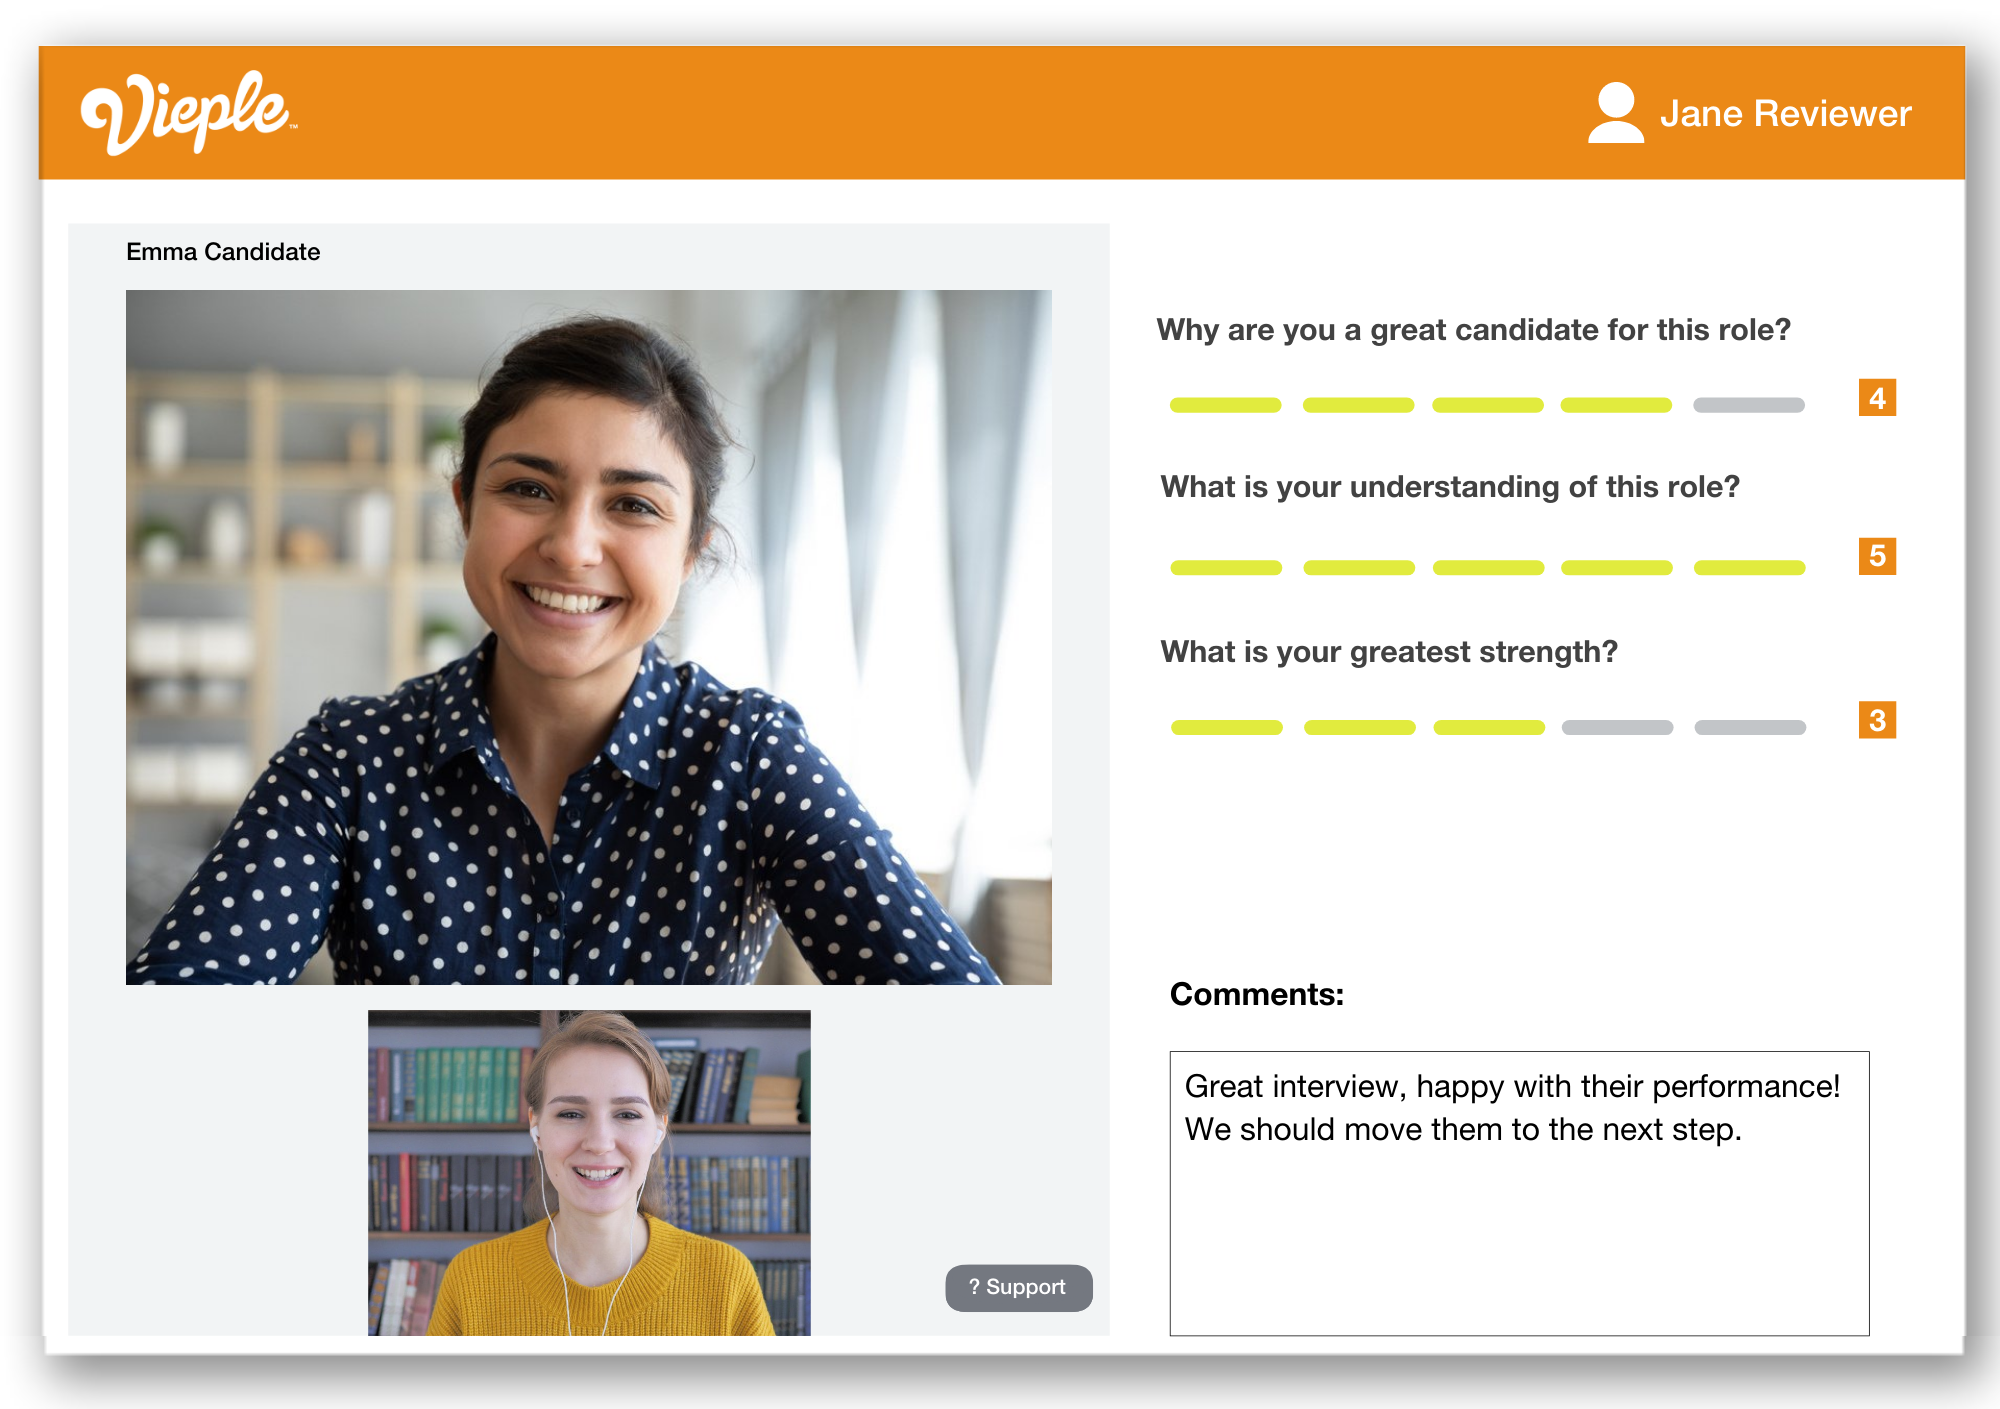Select the orange score badge showing 4
Viewport: 2000px width, 1409px height.
[x=1877, y=399]
